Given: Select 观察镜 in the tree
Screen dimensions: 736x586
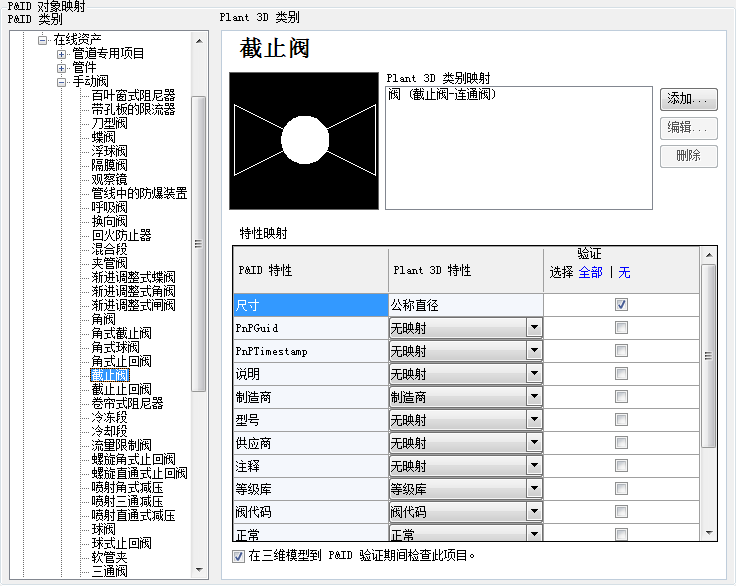Looking at the screenshot, I should (109, 179).
